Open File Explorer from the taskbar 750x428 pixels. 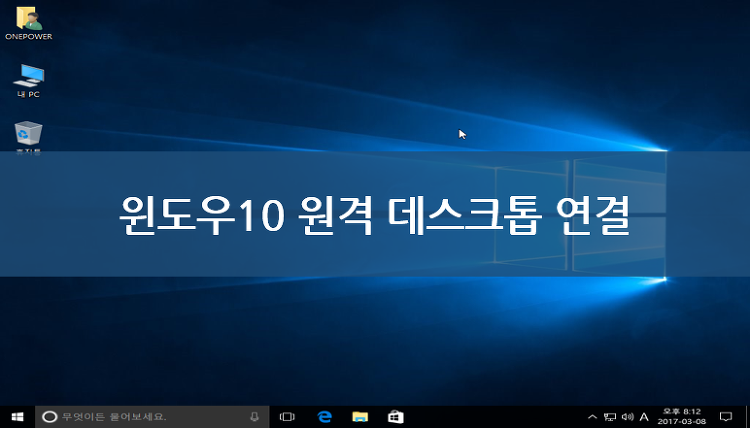click(x=360, y=417)
